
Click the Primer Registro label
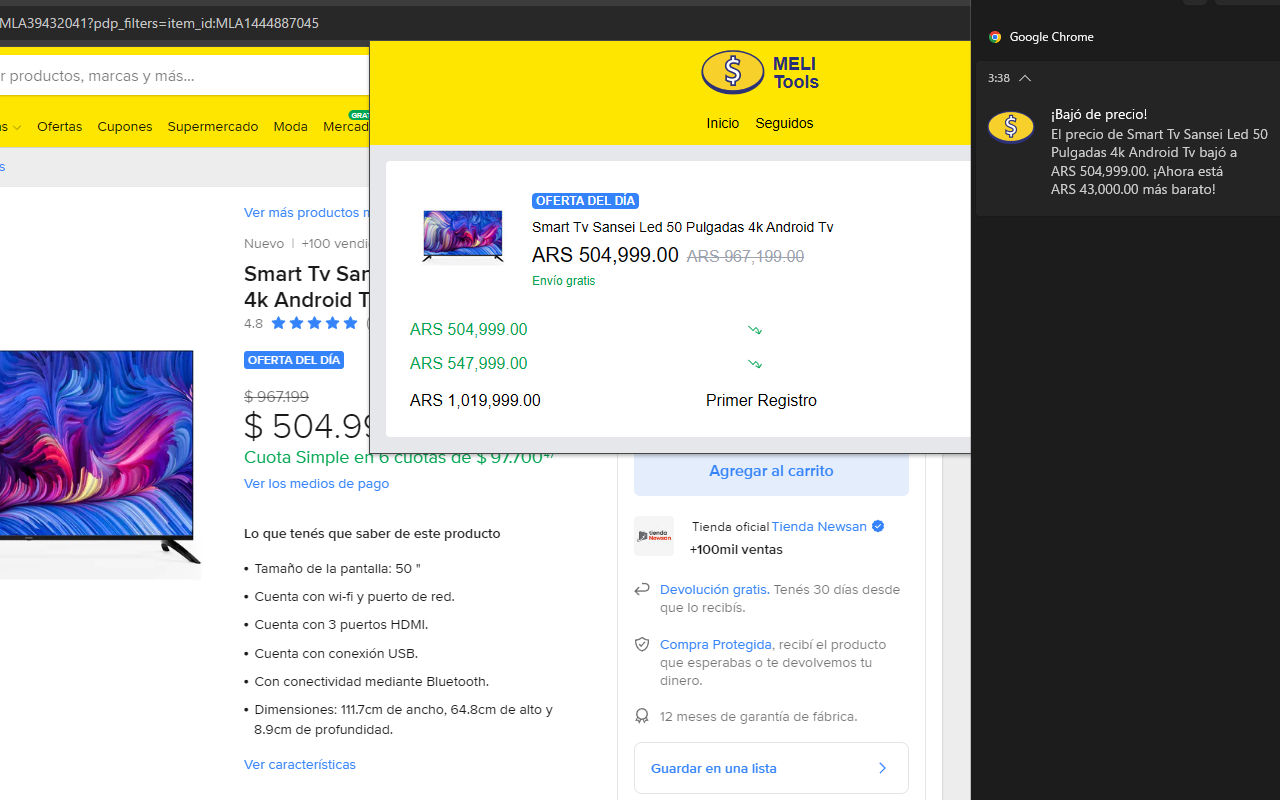(x=761, y=400)
